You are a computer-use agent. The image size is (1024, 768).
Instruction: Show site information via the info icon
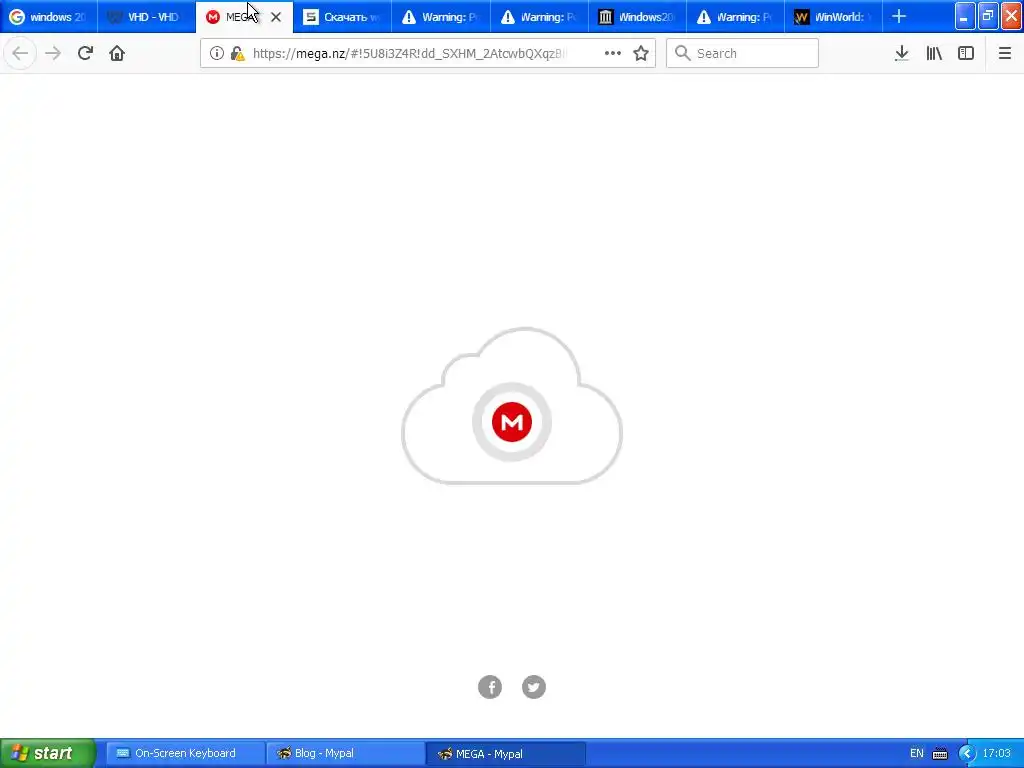click(216, 54)
